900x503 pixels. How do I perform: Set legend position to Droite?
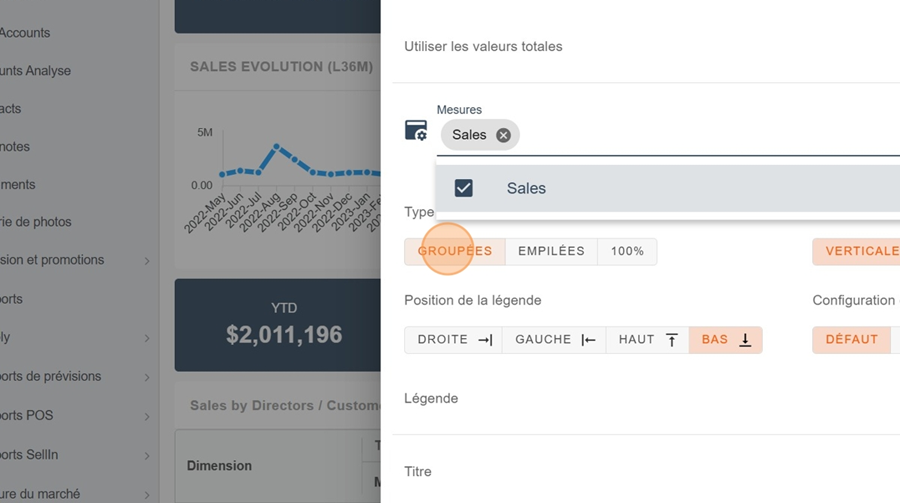(454, 340)
